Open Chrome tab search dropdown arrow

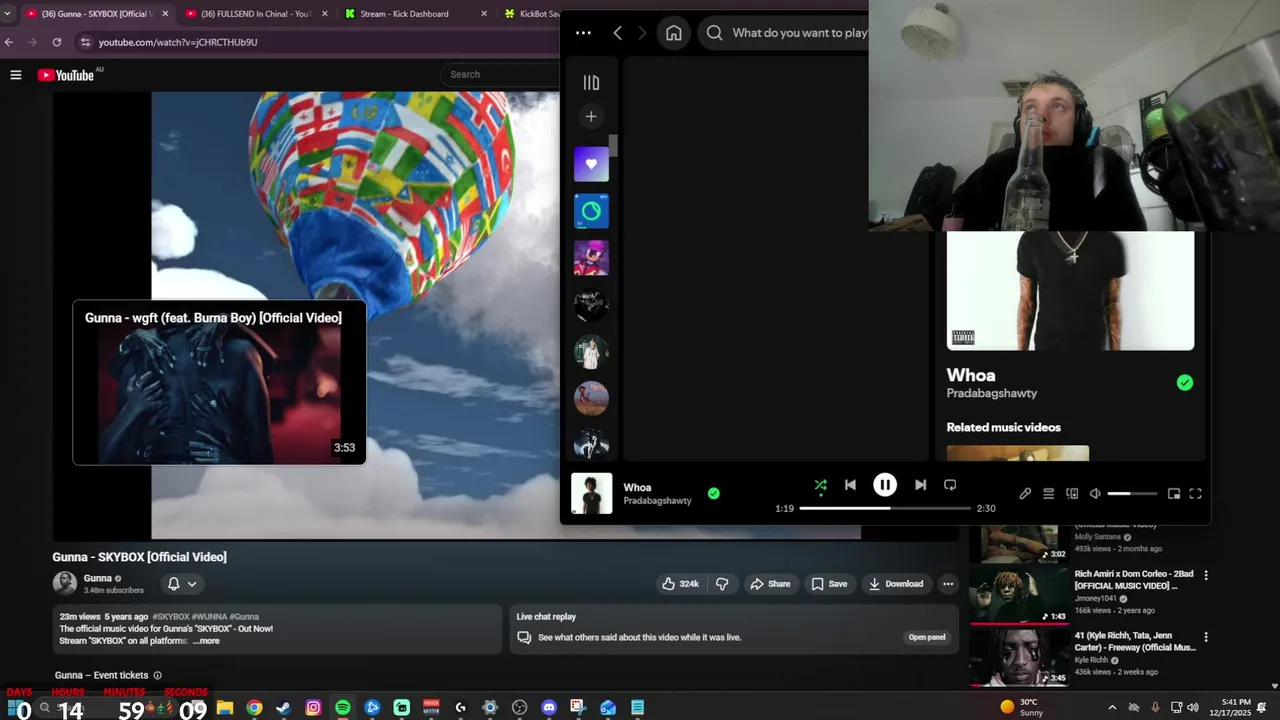[x=8, y=14]
